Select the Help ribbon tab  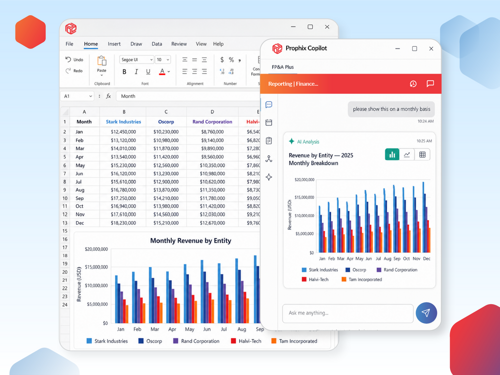tap(218, 44)
